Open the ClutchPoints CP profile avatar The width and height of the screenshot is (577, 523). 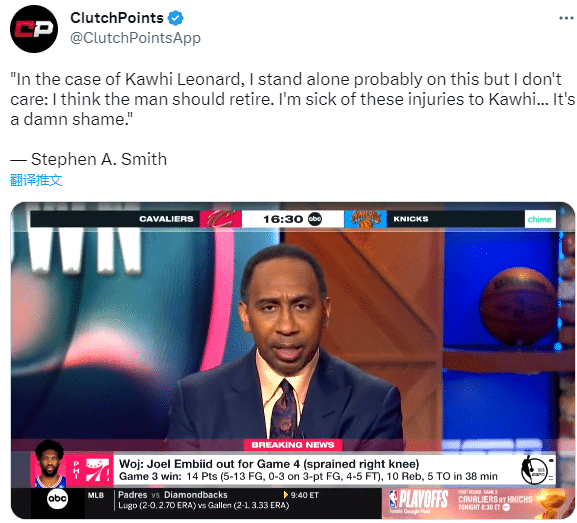tap(34, 29)
